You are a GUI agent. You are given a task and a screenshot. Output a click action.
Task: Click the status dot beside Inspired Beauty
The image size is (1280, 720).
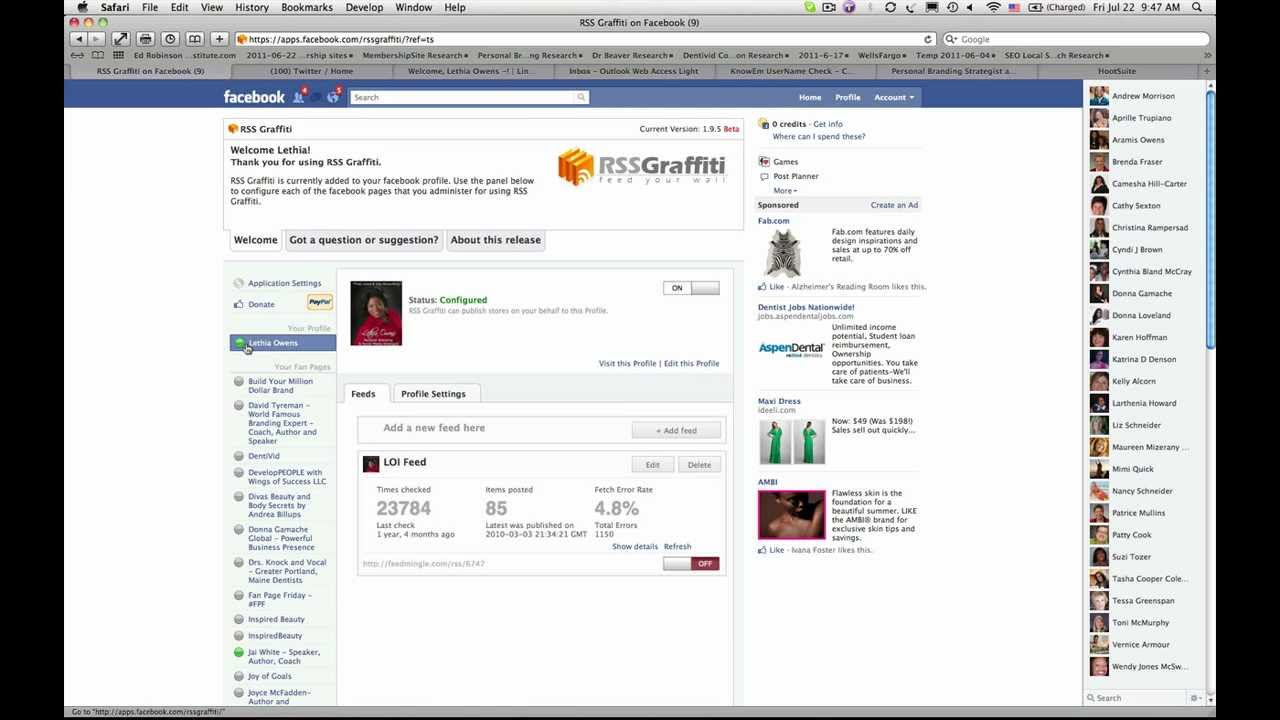pos(238,620)
